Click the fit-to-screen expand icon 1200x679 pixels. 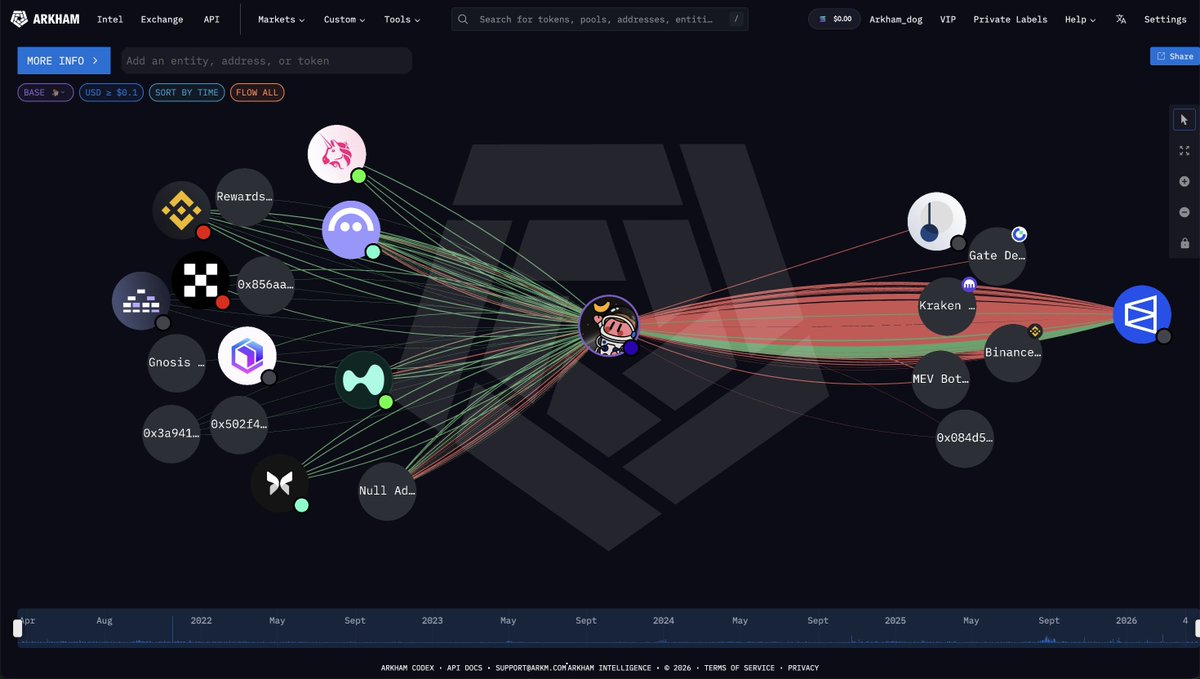coord(1184,151)
